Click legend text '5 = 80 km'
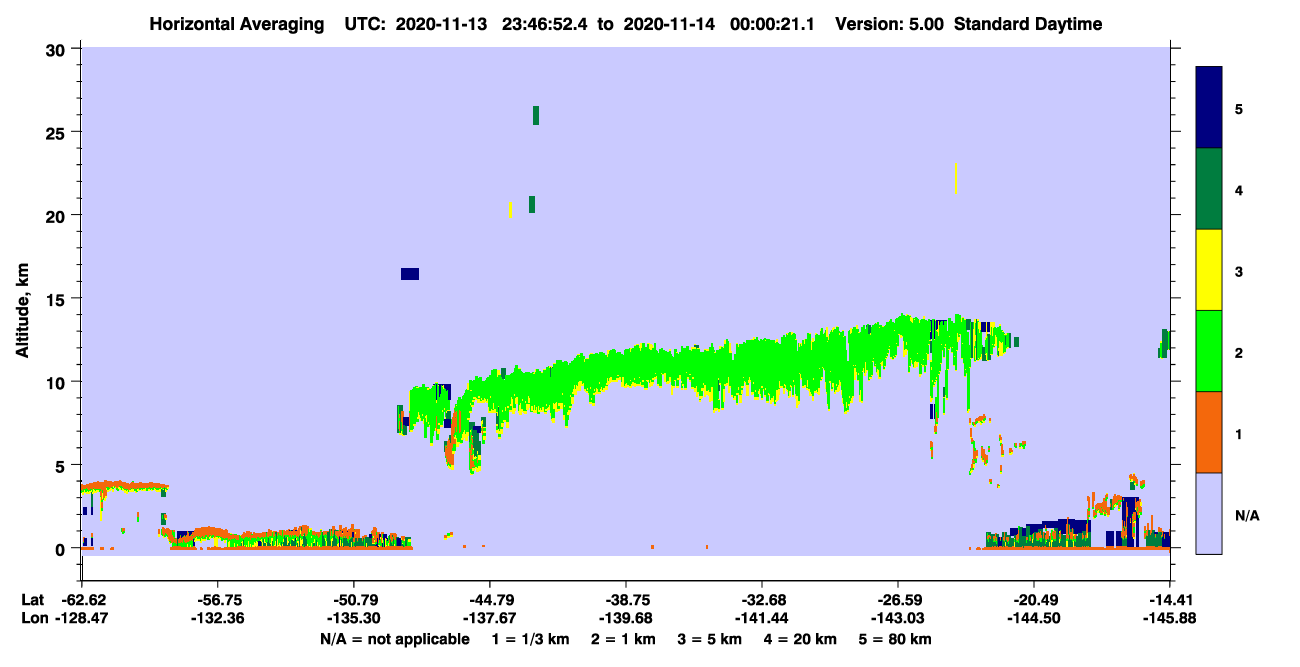This screenshot has width=1300, height=667. click(x=896, y=639)
